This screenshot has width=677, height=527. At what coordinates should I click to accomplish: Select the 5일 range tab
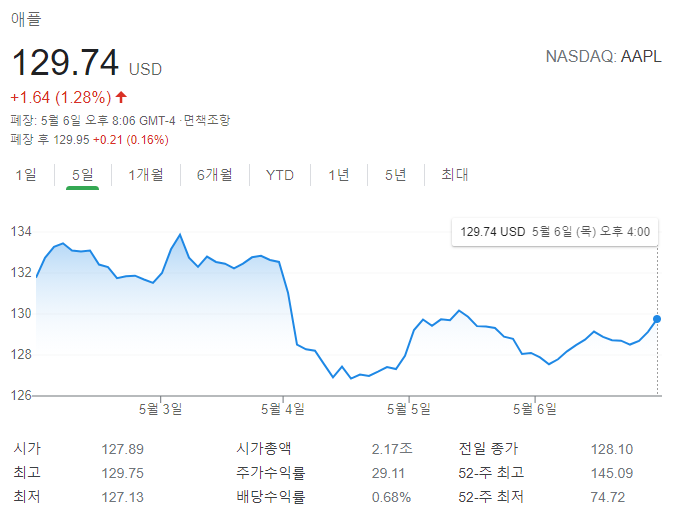coord(82,175)
